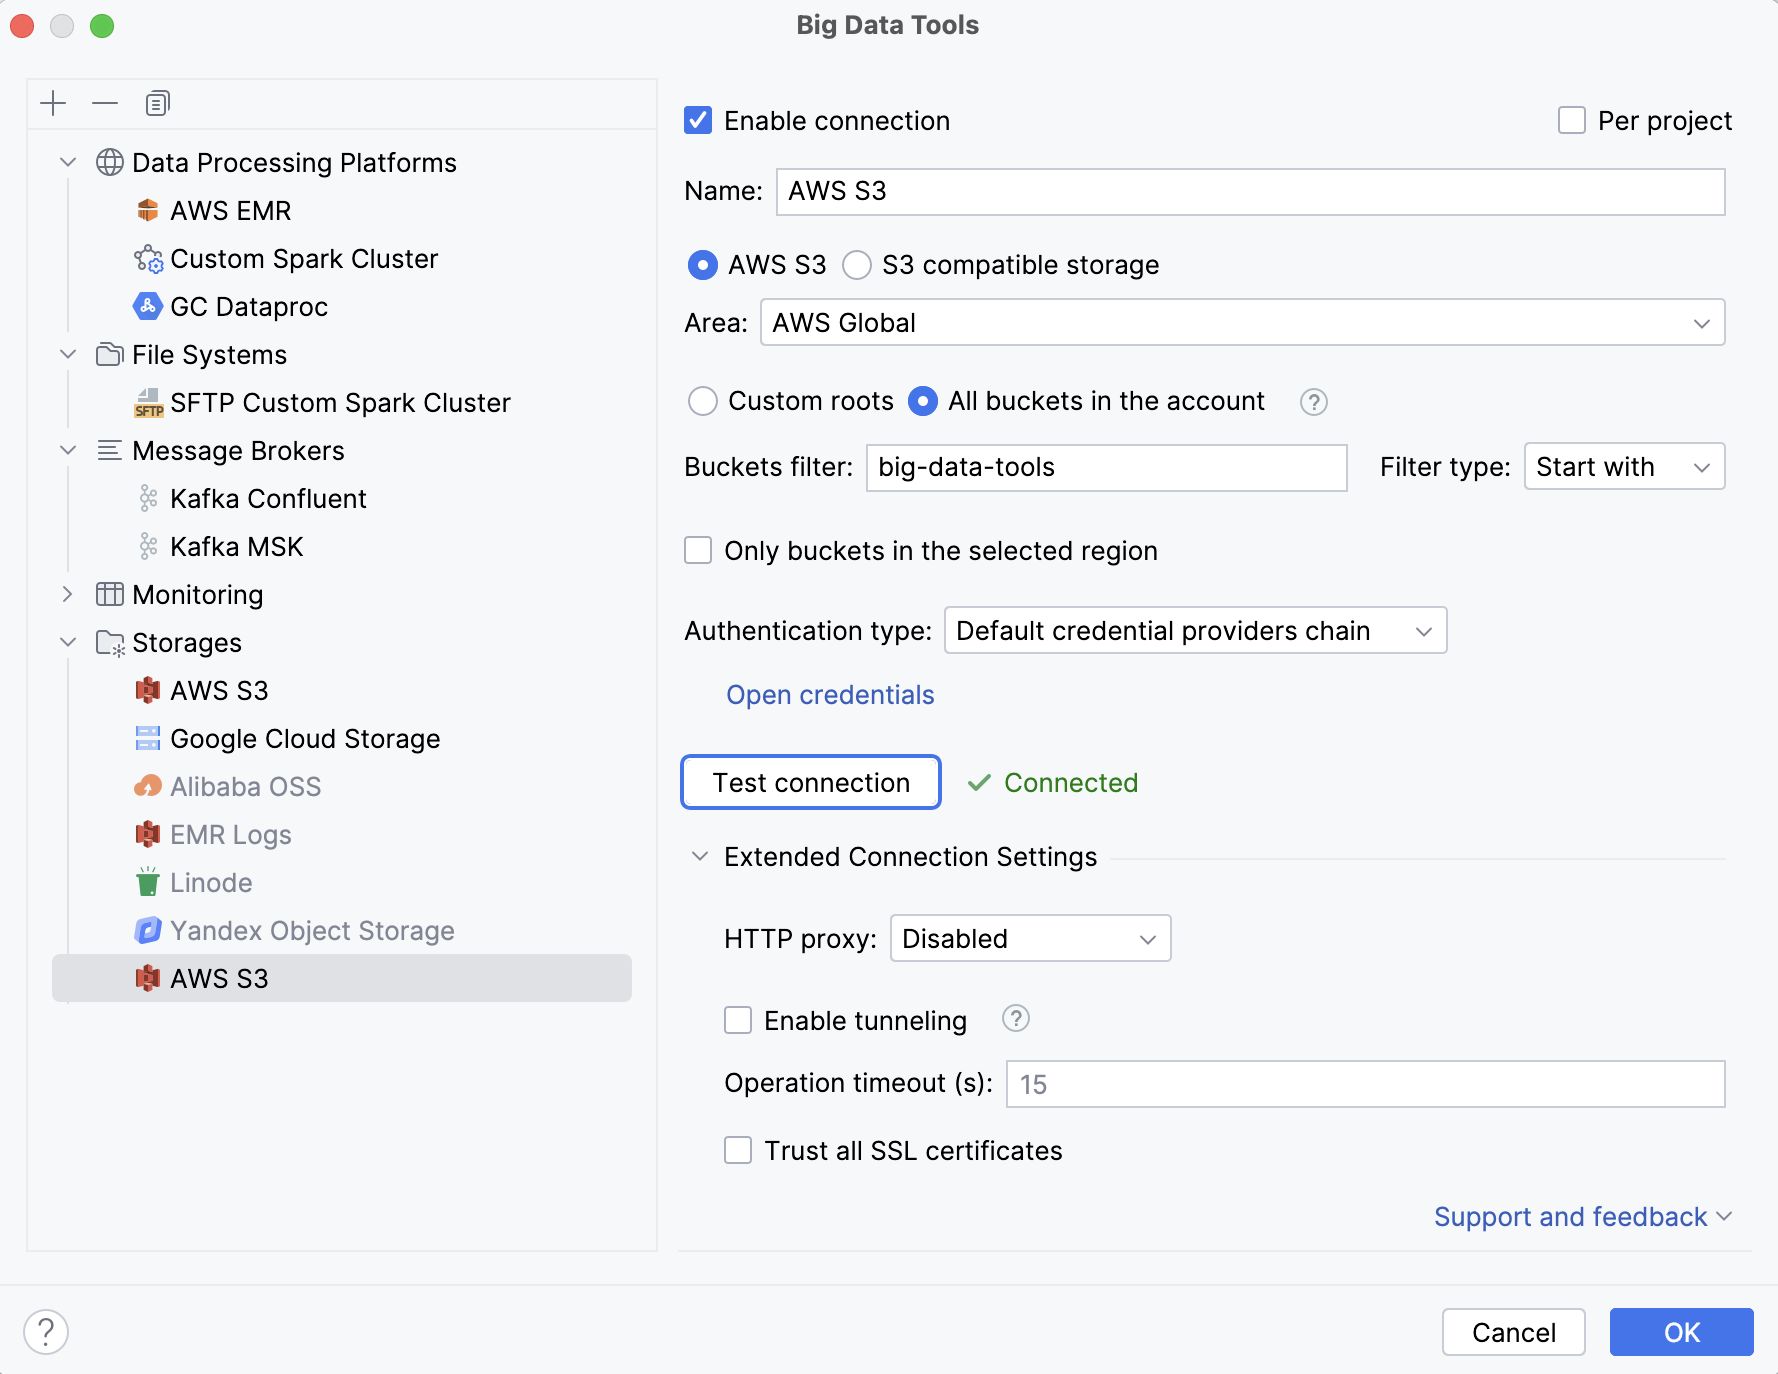Click the Yandex Object Storage icon
The width and height of the screenshot is (1778, 1374).
pyautogui.click(x=148, y=930)
